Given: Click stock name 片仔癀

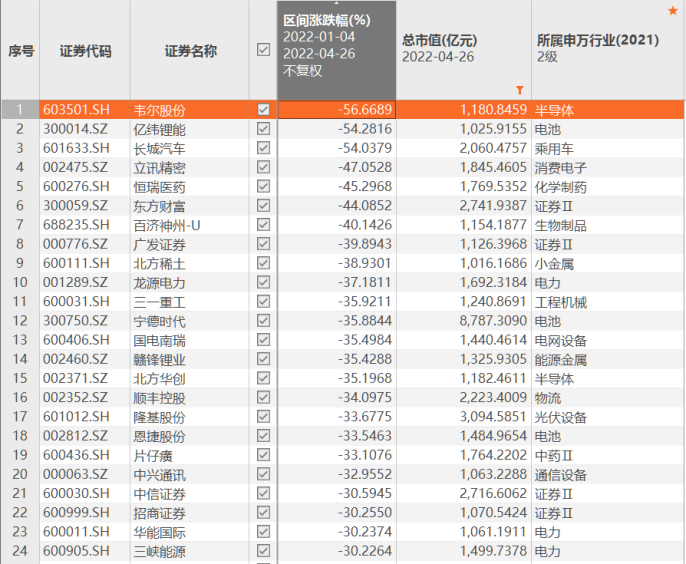Looking at the screenshot, I should click(x=153, y=455).
